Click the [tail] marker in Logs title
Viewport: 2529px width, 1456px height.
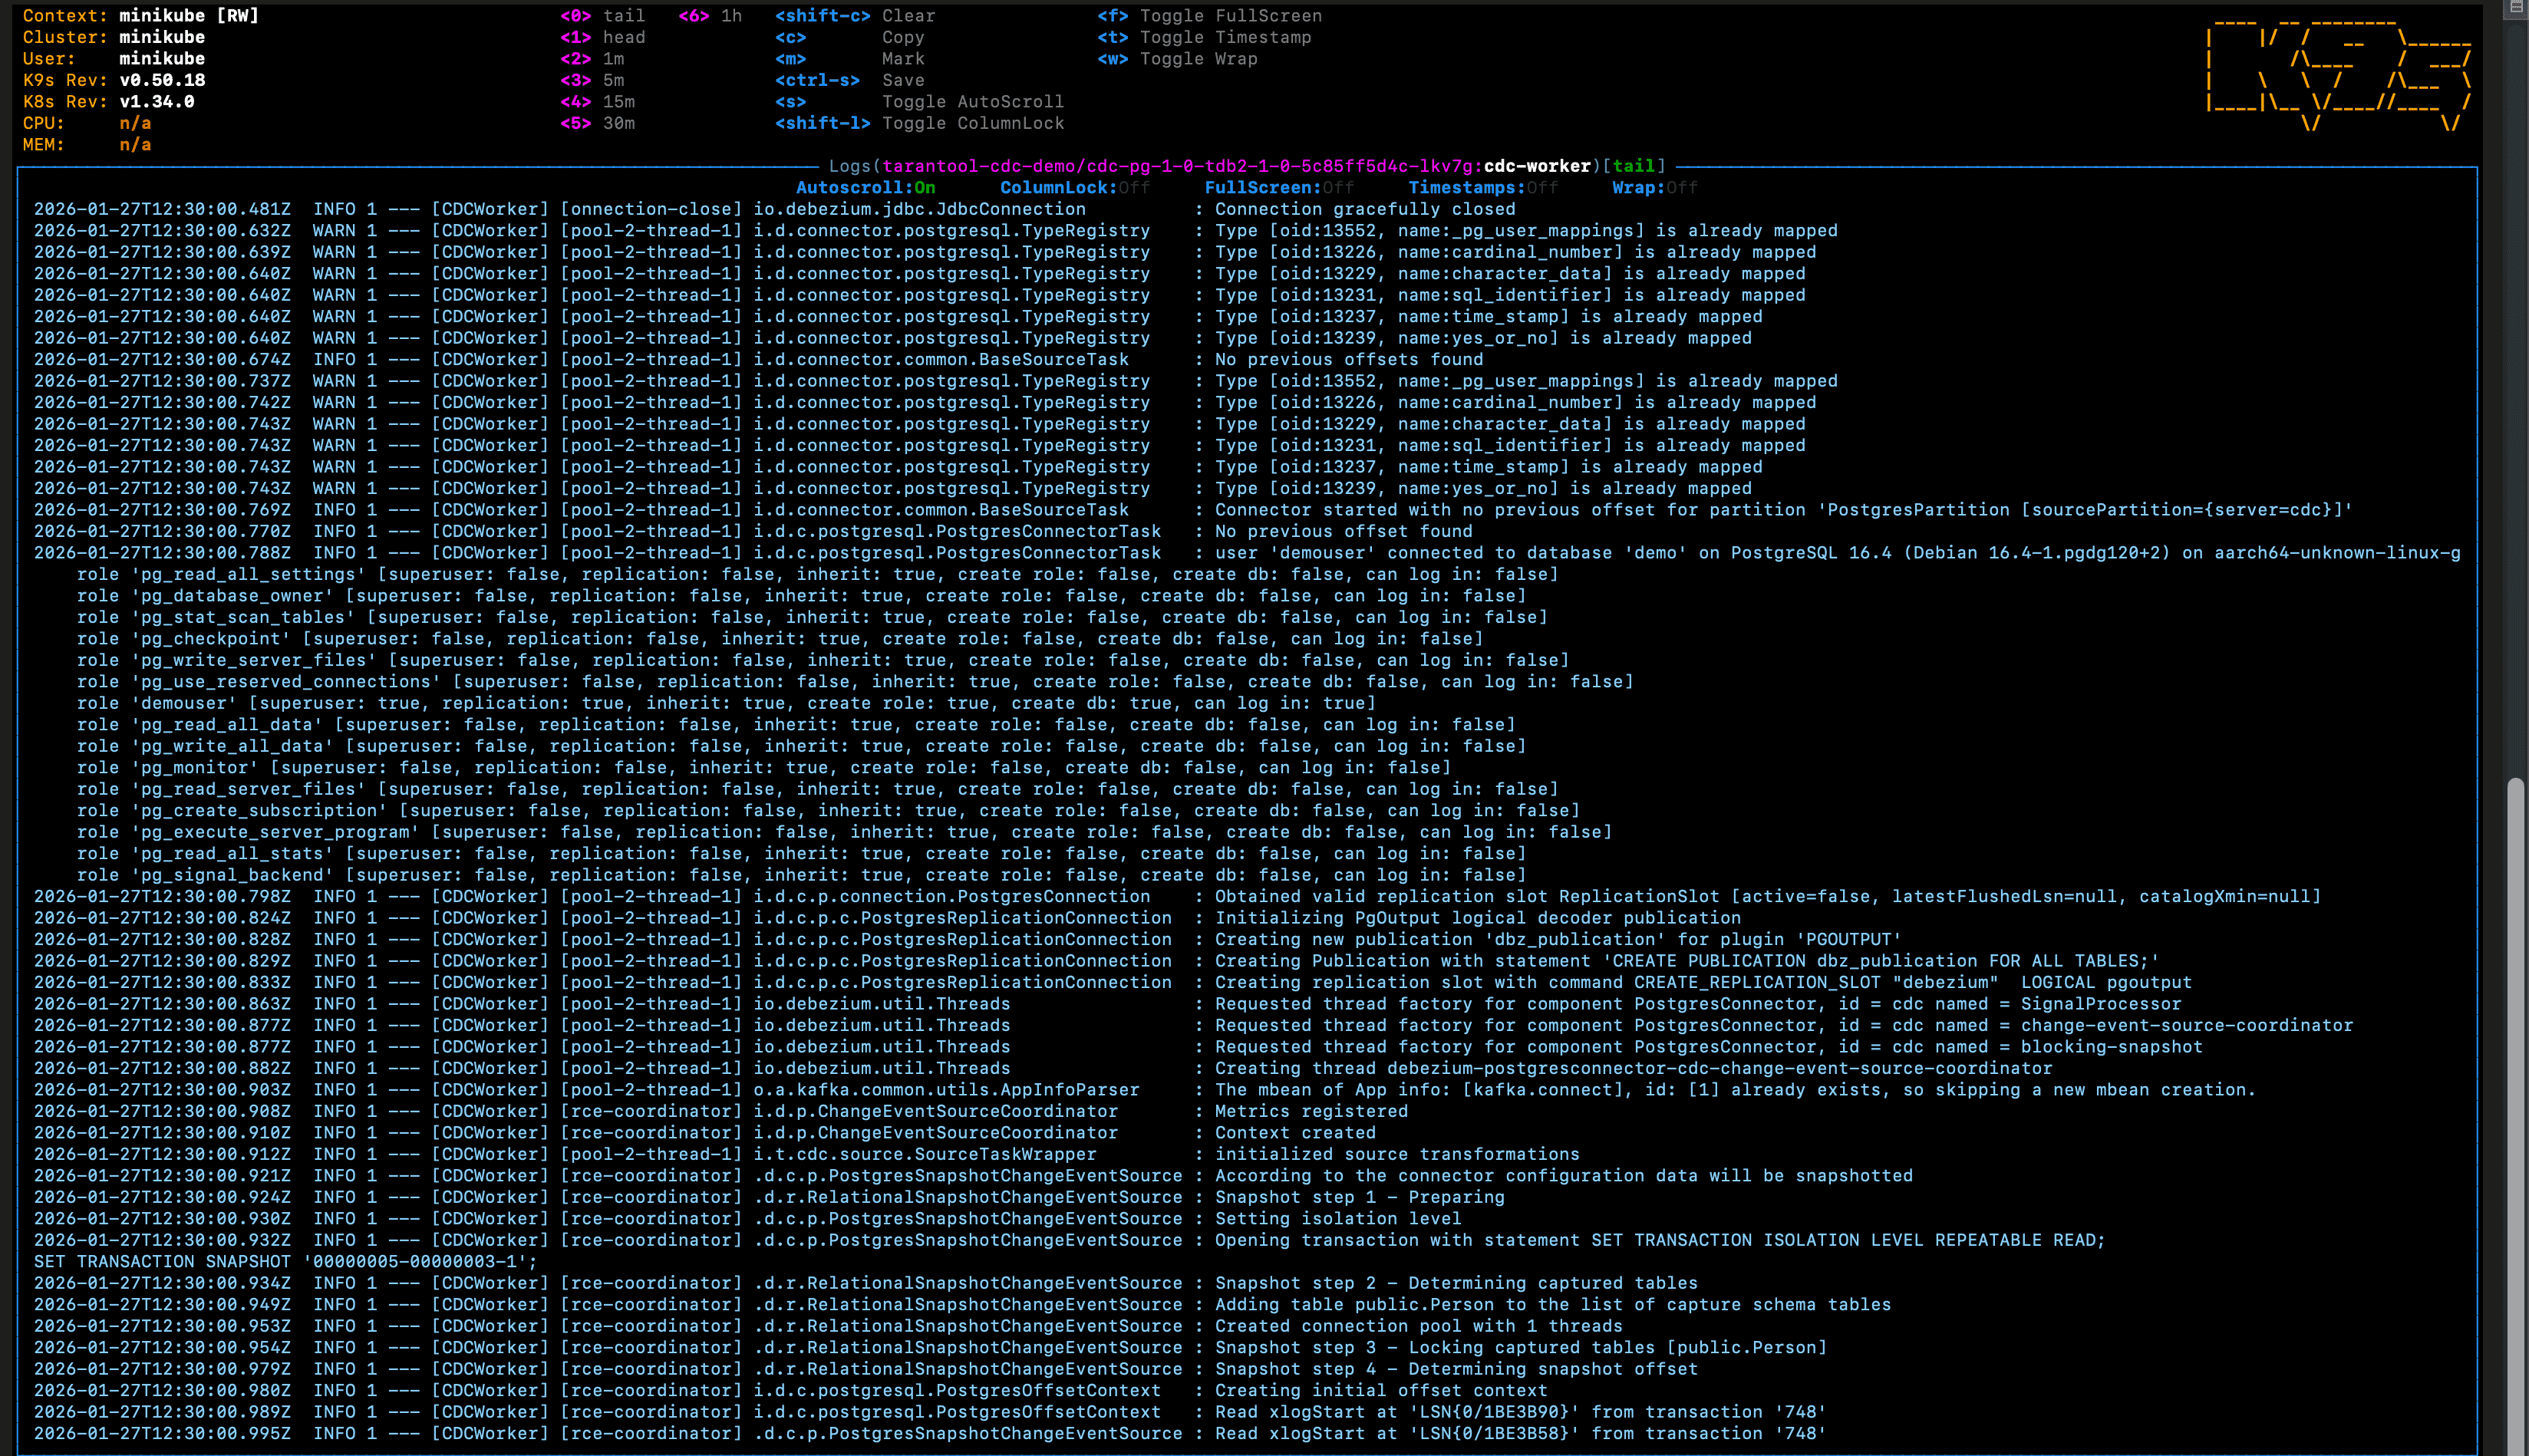tap(1634, 166)
